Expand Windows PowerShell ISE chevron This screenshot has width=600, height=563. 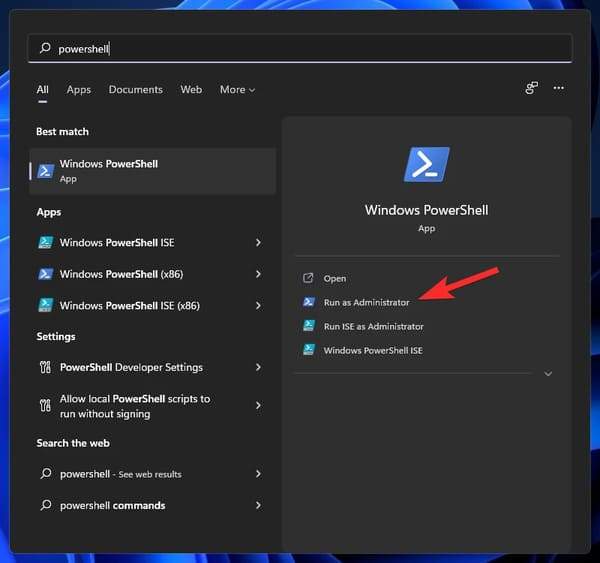(x=258, y=243)
